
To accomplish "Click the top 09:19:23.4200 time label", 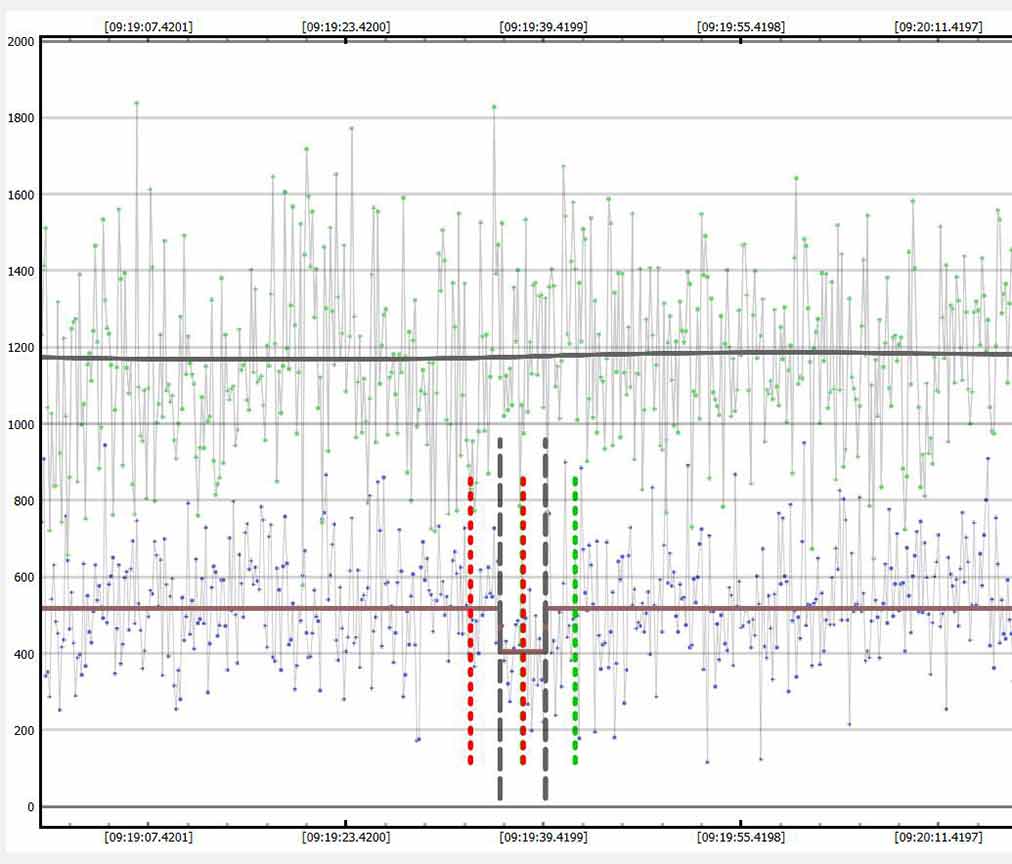I will tap(346, 27).
